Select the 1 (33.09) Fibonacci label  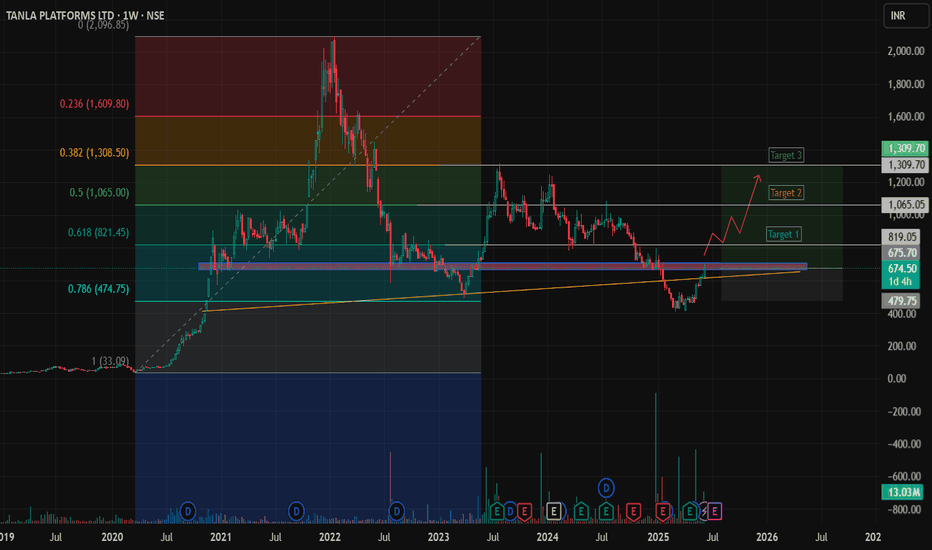tap(110, 361)
